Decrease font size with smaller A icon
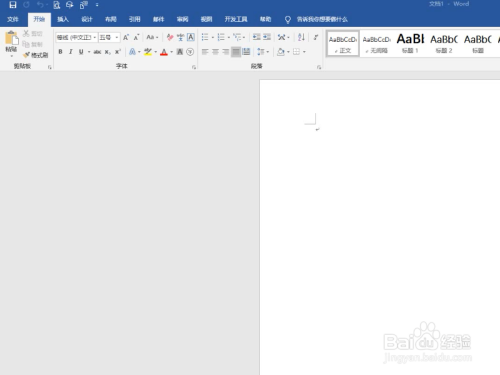 [136, 37]
